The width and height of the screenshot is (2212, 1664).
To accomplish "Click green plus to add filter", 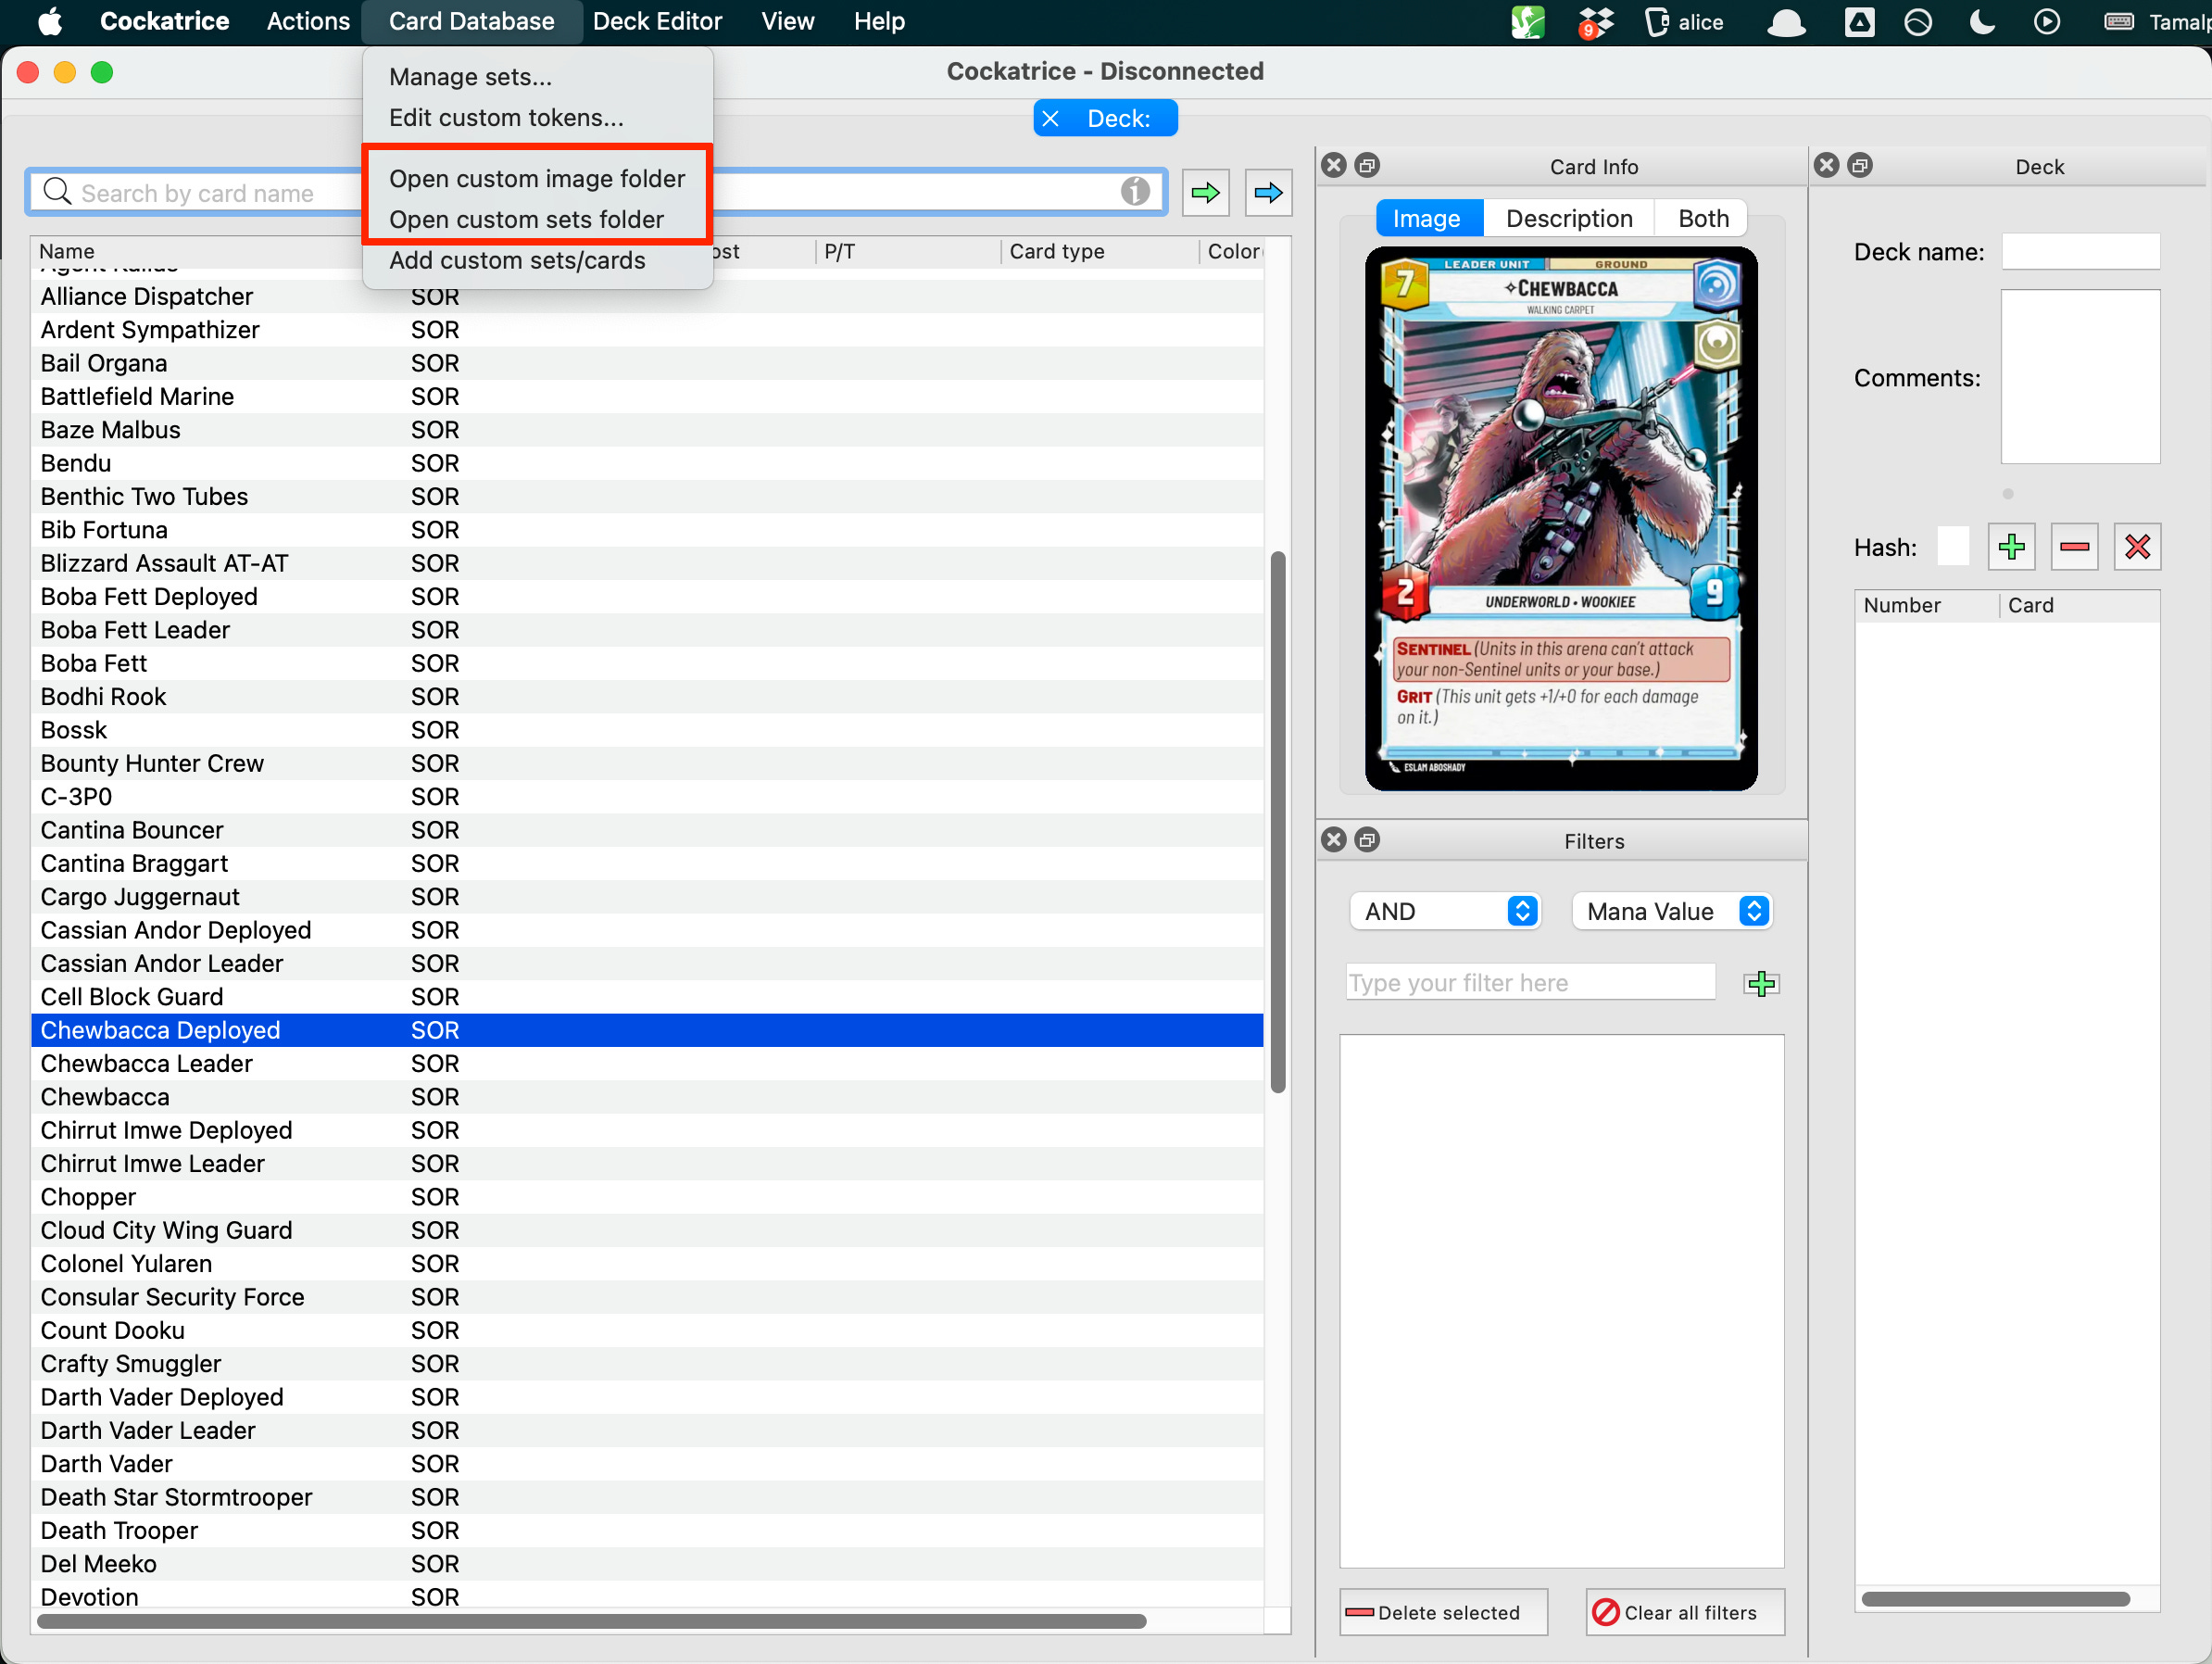I will [x=1761, y=984].
